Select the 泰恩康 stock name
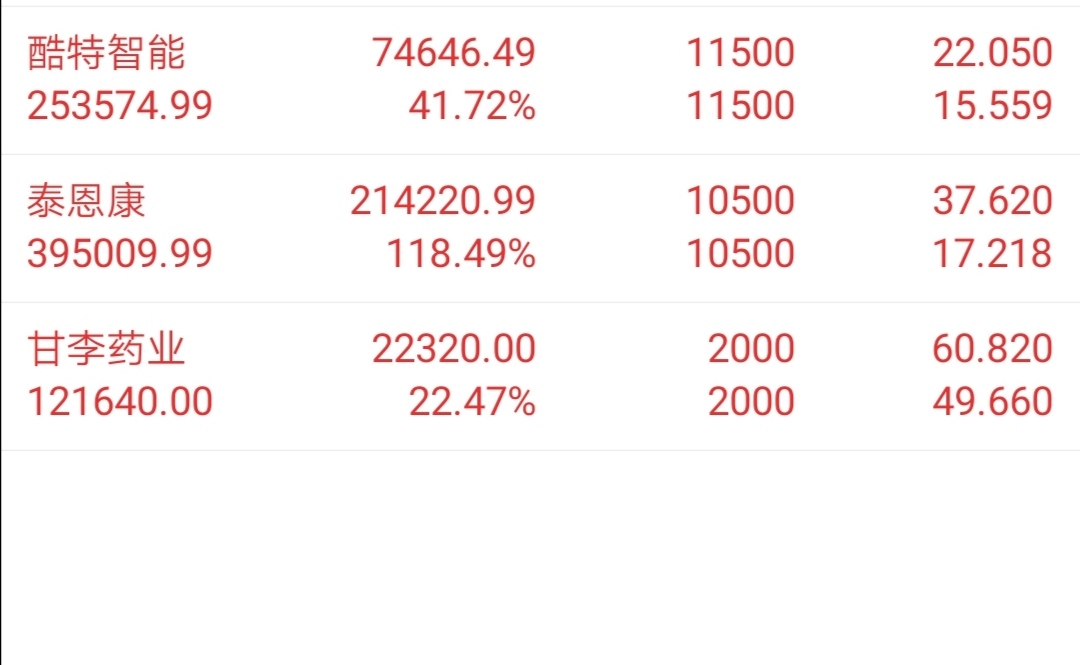Image resolution: width=1080 pixels, height=665 pixels. click(x=86, y=201)
